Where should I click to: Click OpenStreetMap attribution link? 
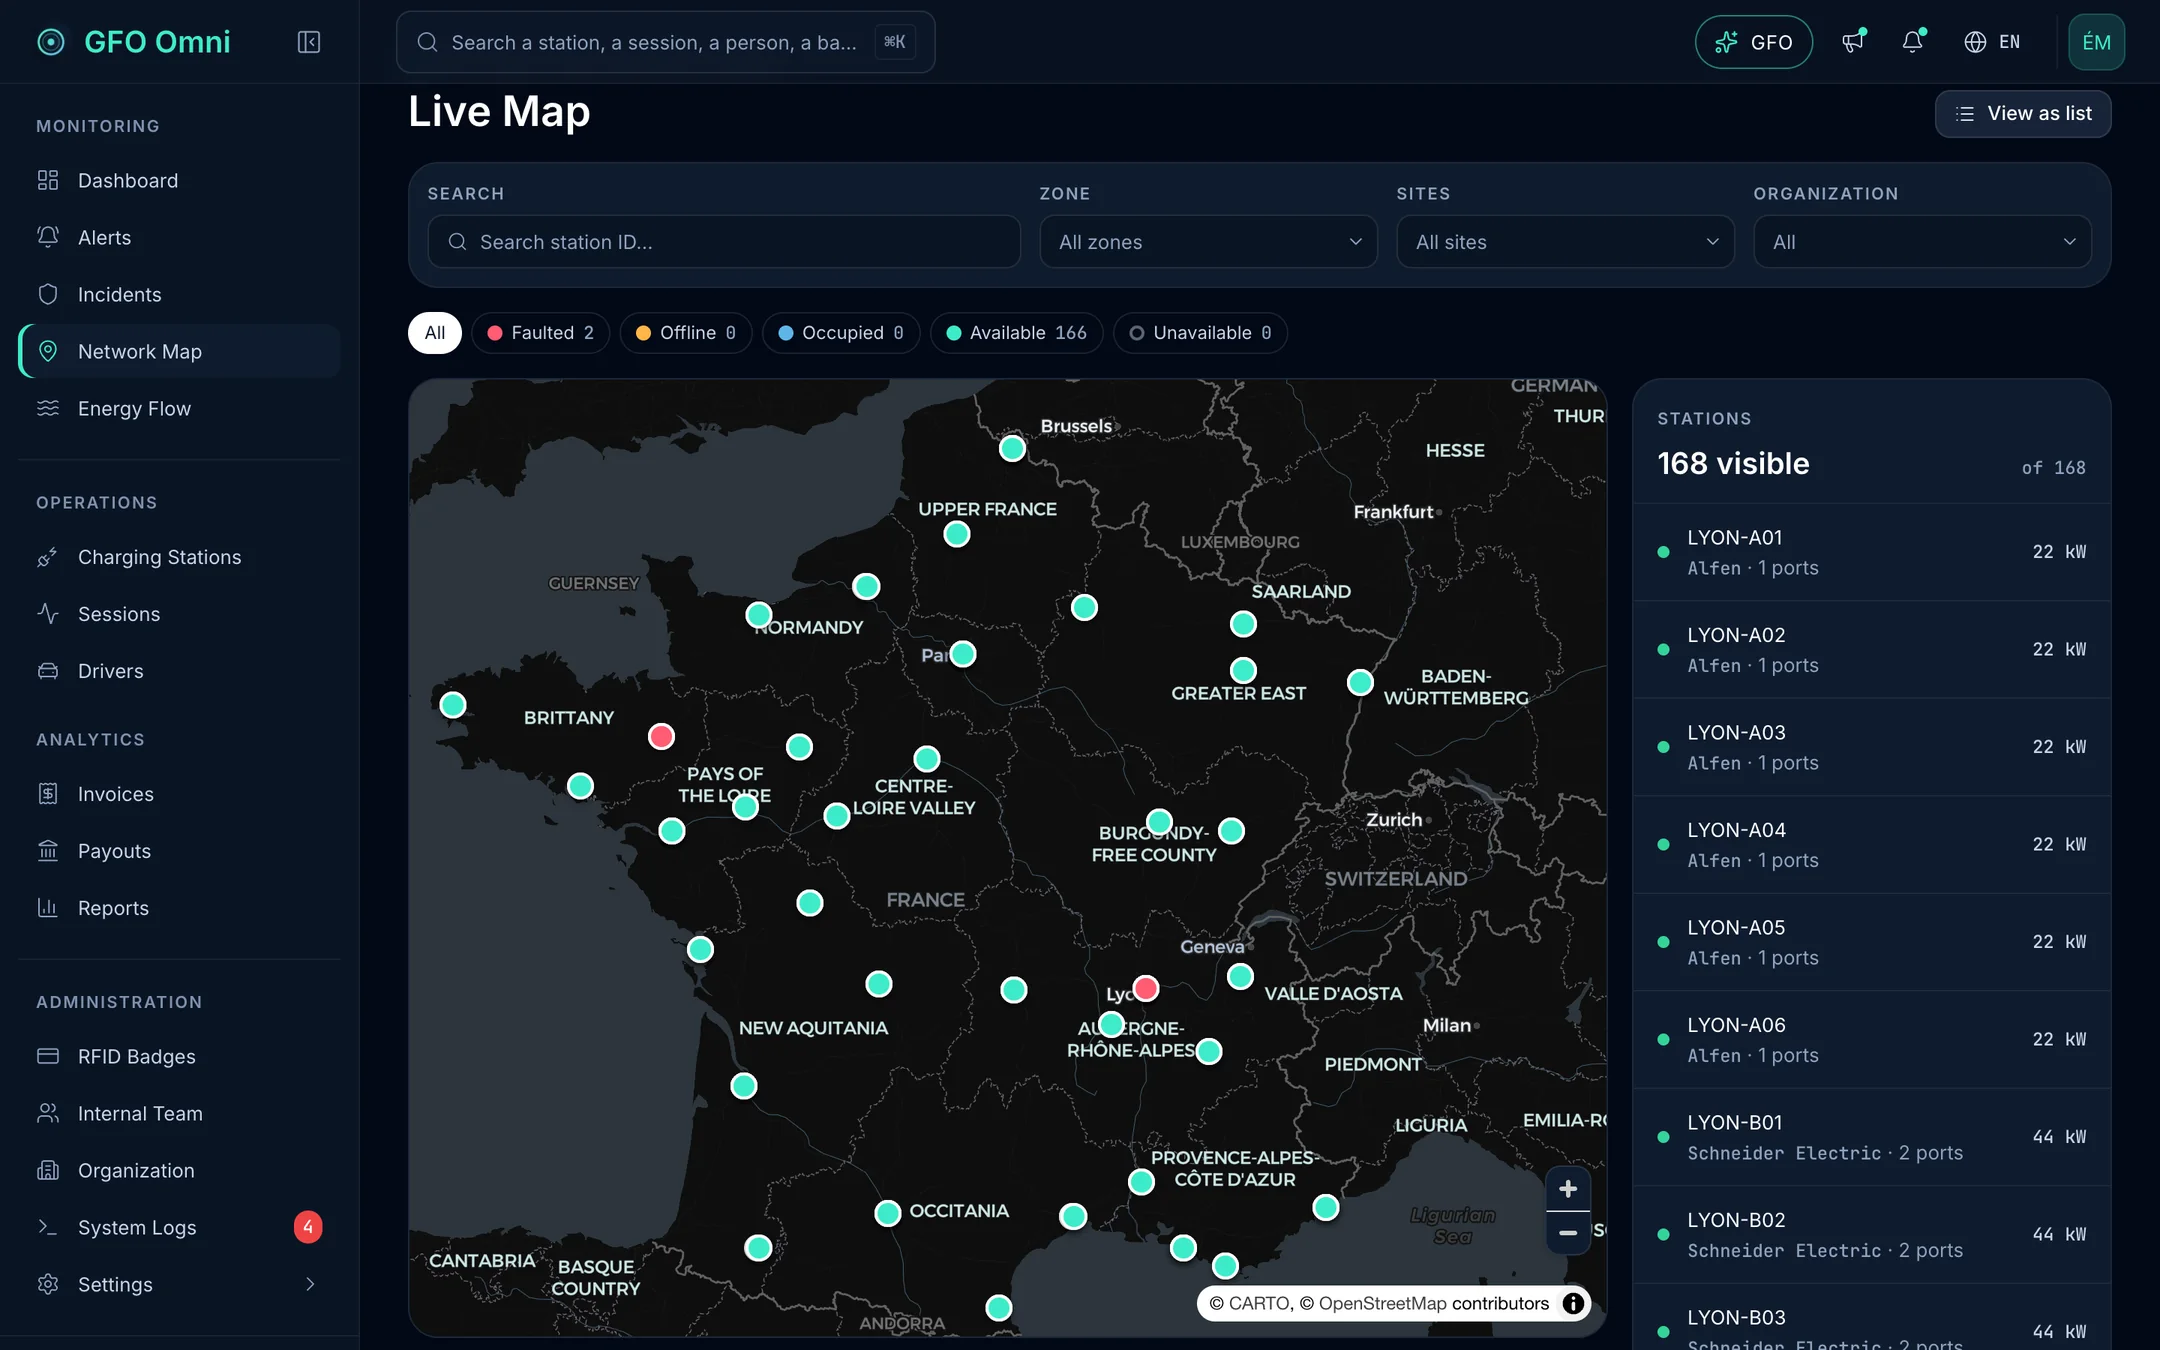click(1382, 1303)
